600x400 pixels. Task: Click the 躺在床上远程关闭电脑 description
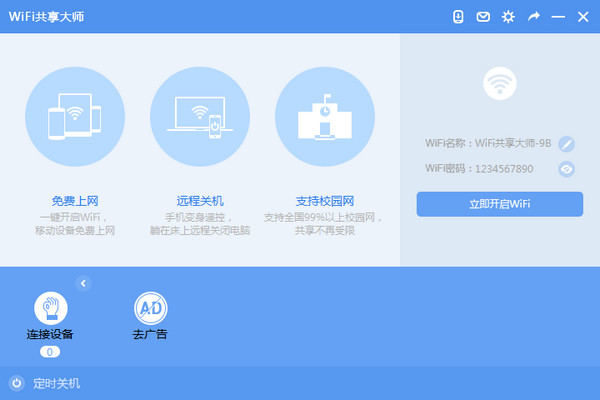click(200, 230)
